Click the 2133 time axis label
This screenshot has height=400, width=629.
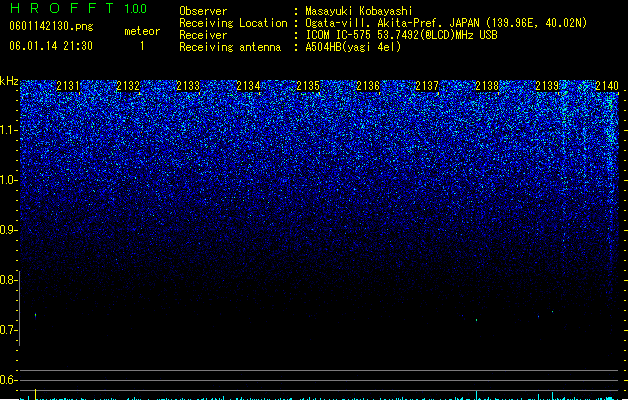tap(188, 86)
